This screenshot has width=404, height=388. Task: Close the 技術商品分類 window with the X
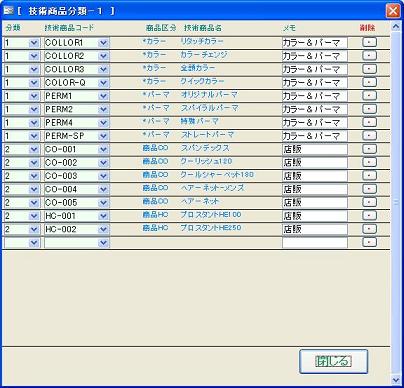[x=393, y=11]
